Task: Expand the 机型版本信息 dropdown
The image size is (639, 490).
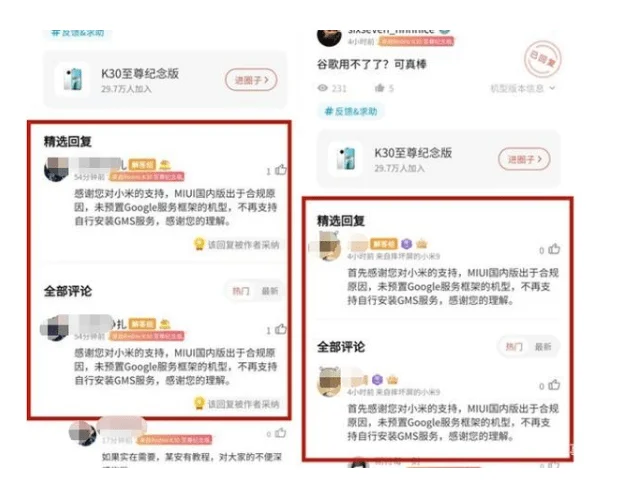Action: pyautogui.click(x=523, y=88)
